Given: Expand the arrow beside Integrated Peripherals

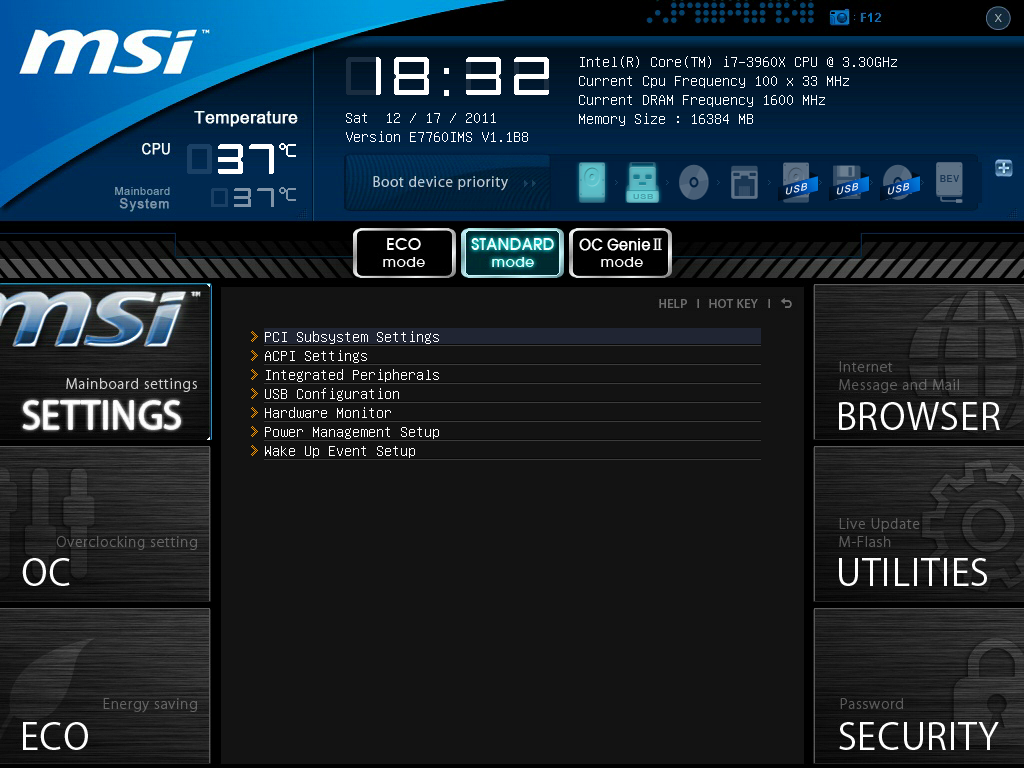Looking at the screenshot, I should (x=255, y=374).
